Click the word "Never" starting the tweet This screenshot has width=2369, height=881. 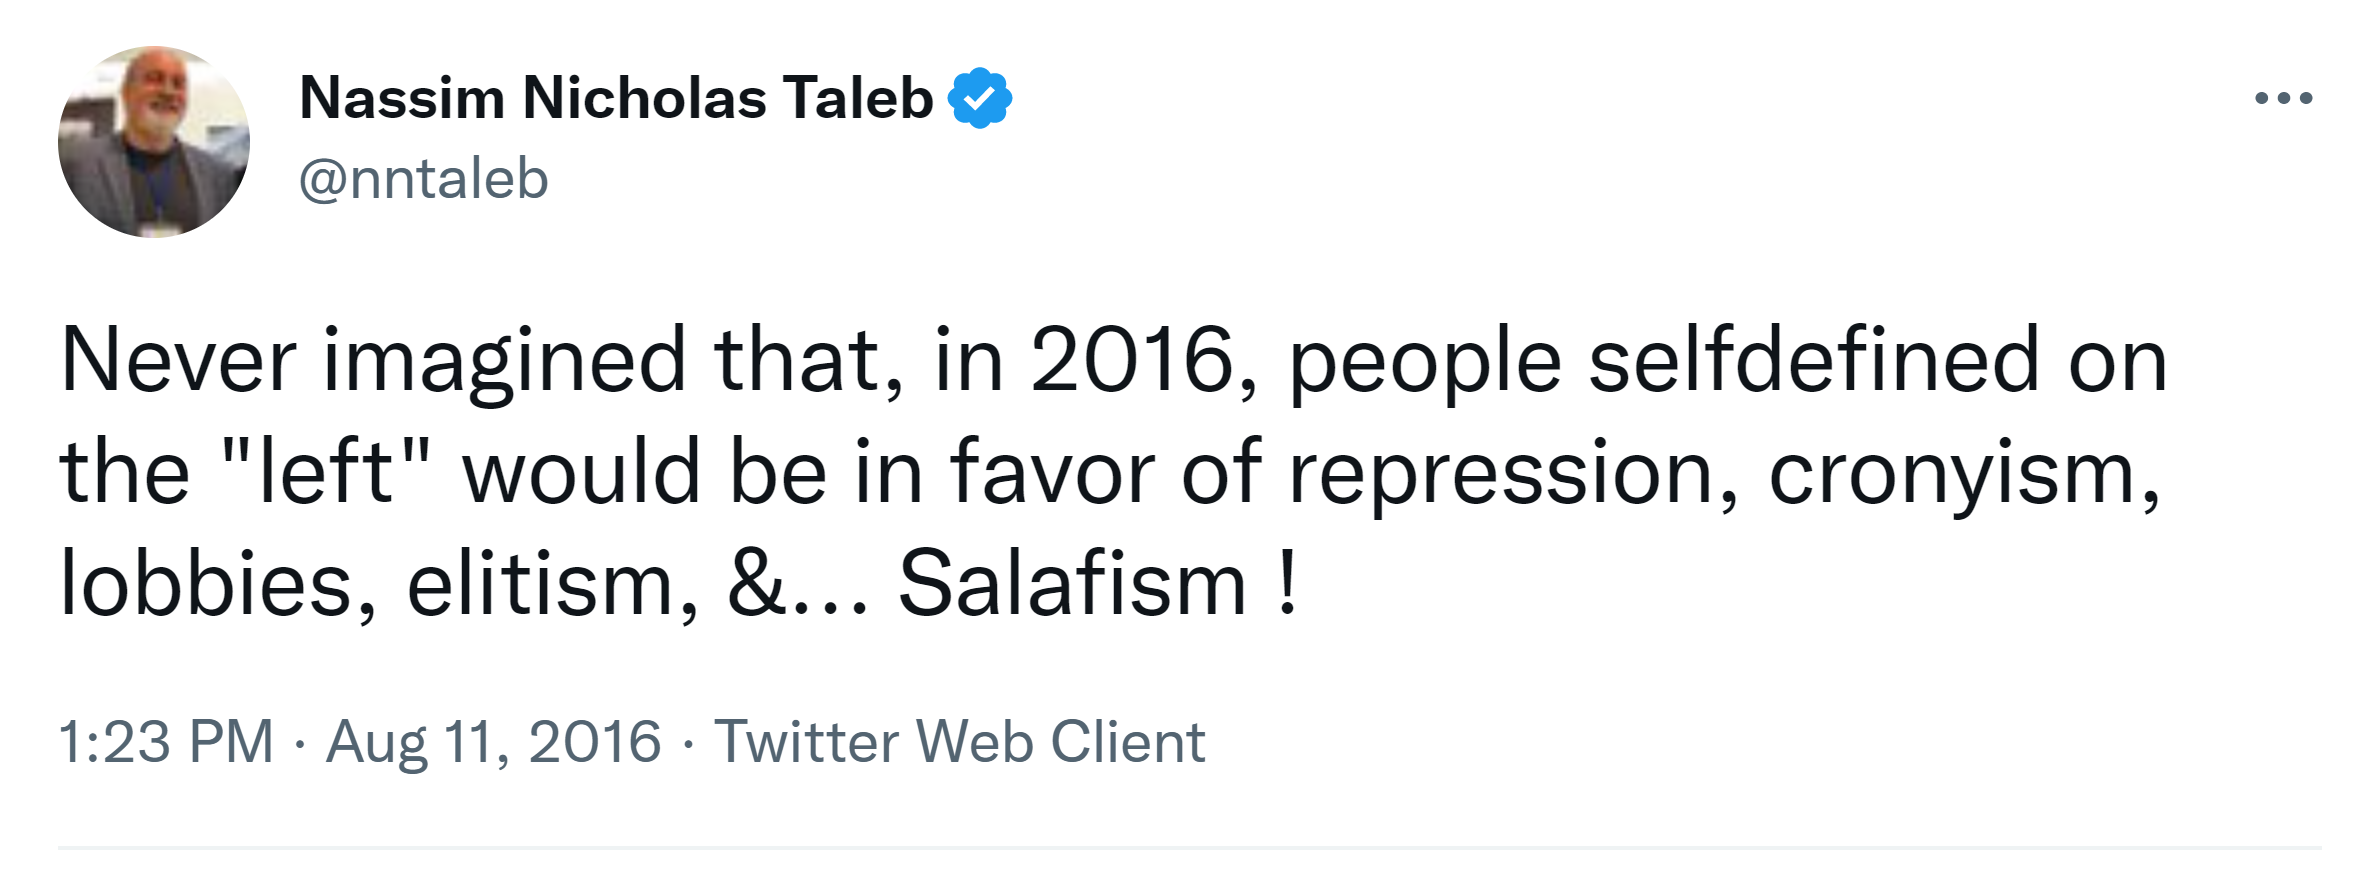(x=178, y=360)
